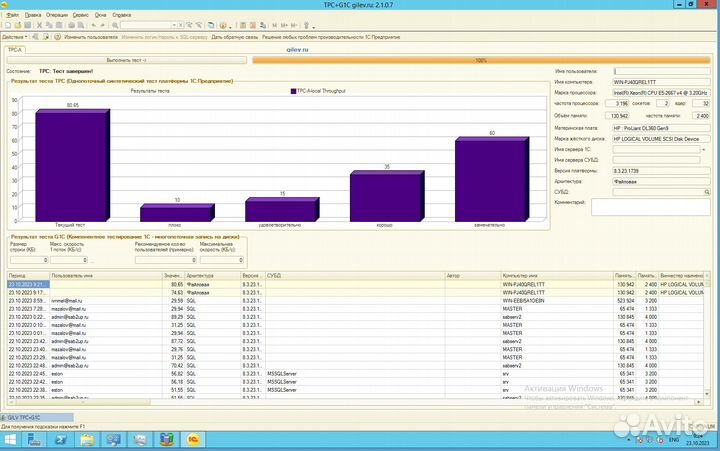Image resolution: width=720 pixels, height=451 pixels.
Task: Open the search text dropdown arrow
Action: click(174, 25)
